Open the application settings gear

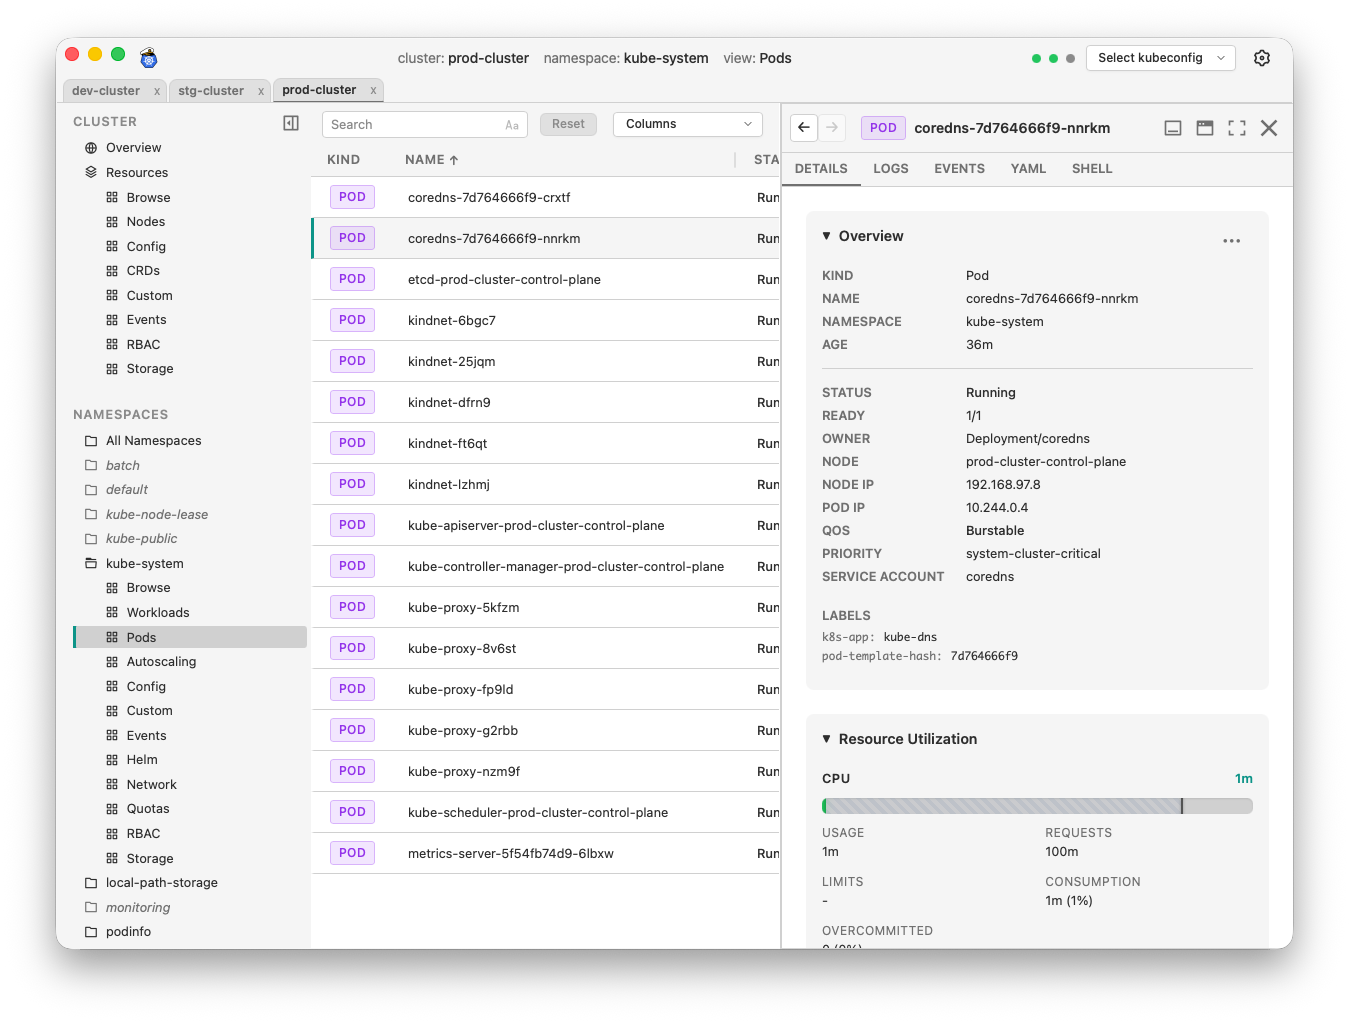[1261, 58]
